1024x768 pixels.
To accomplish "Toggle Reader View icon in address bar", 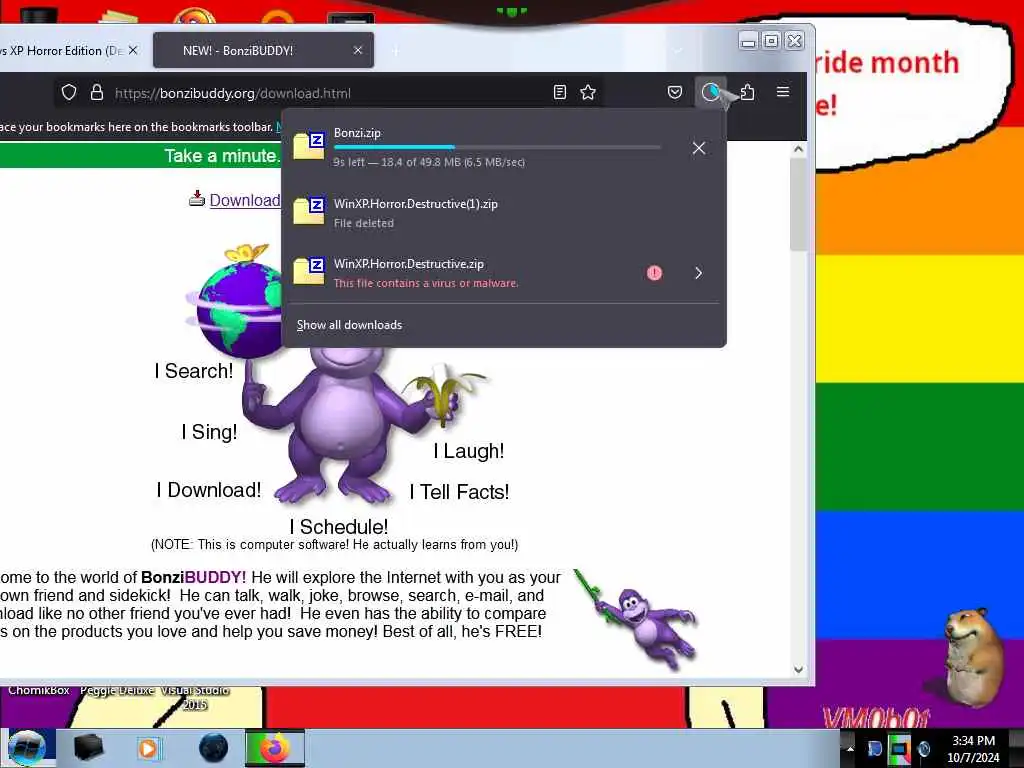I will click(x=560, y=92).
